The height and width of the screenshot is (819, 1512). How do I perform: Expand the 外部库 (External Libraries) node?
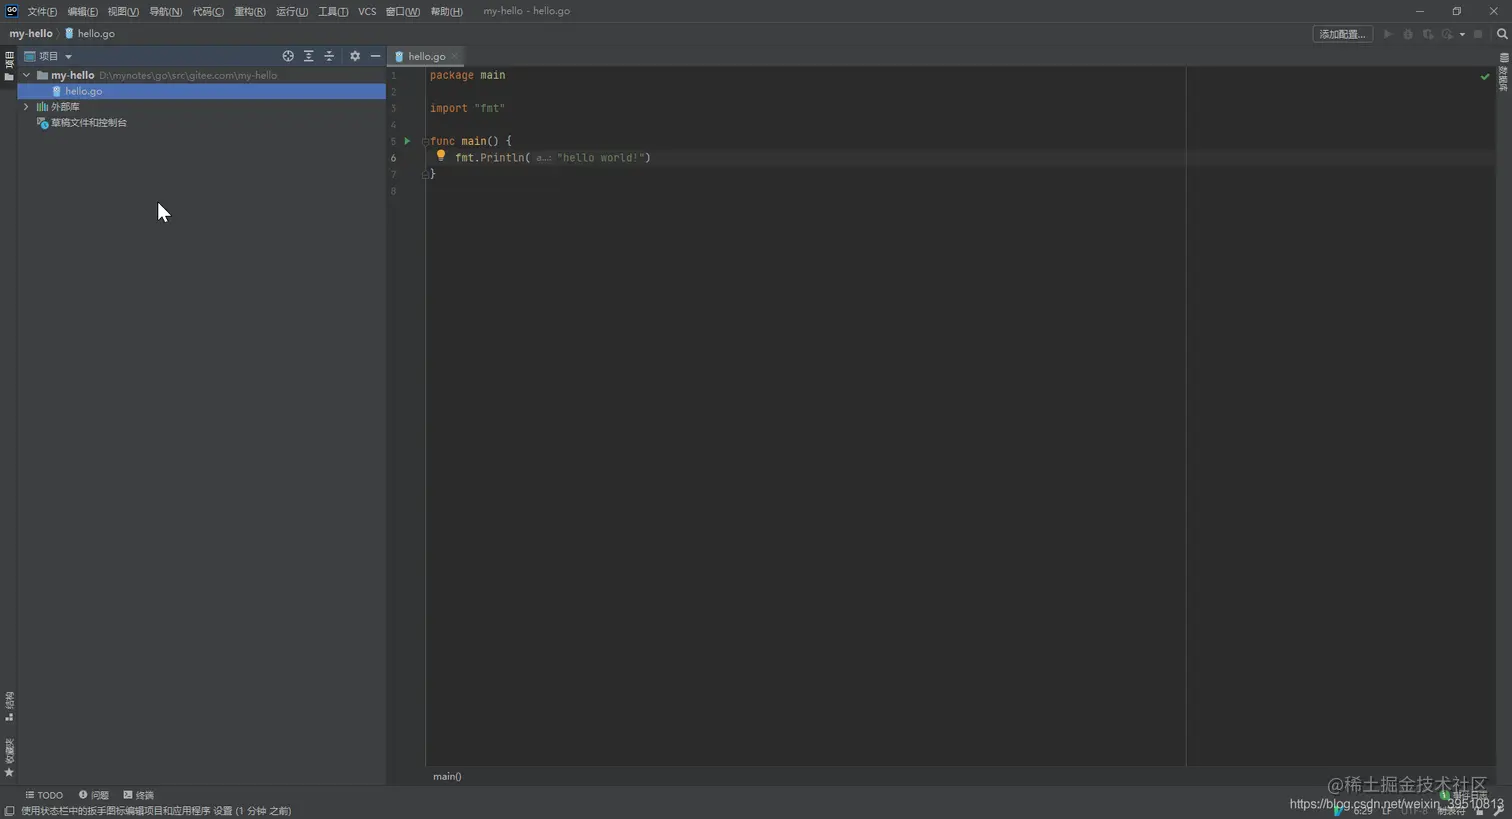coord(26,107)
